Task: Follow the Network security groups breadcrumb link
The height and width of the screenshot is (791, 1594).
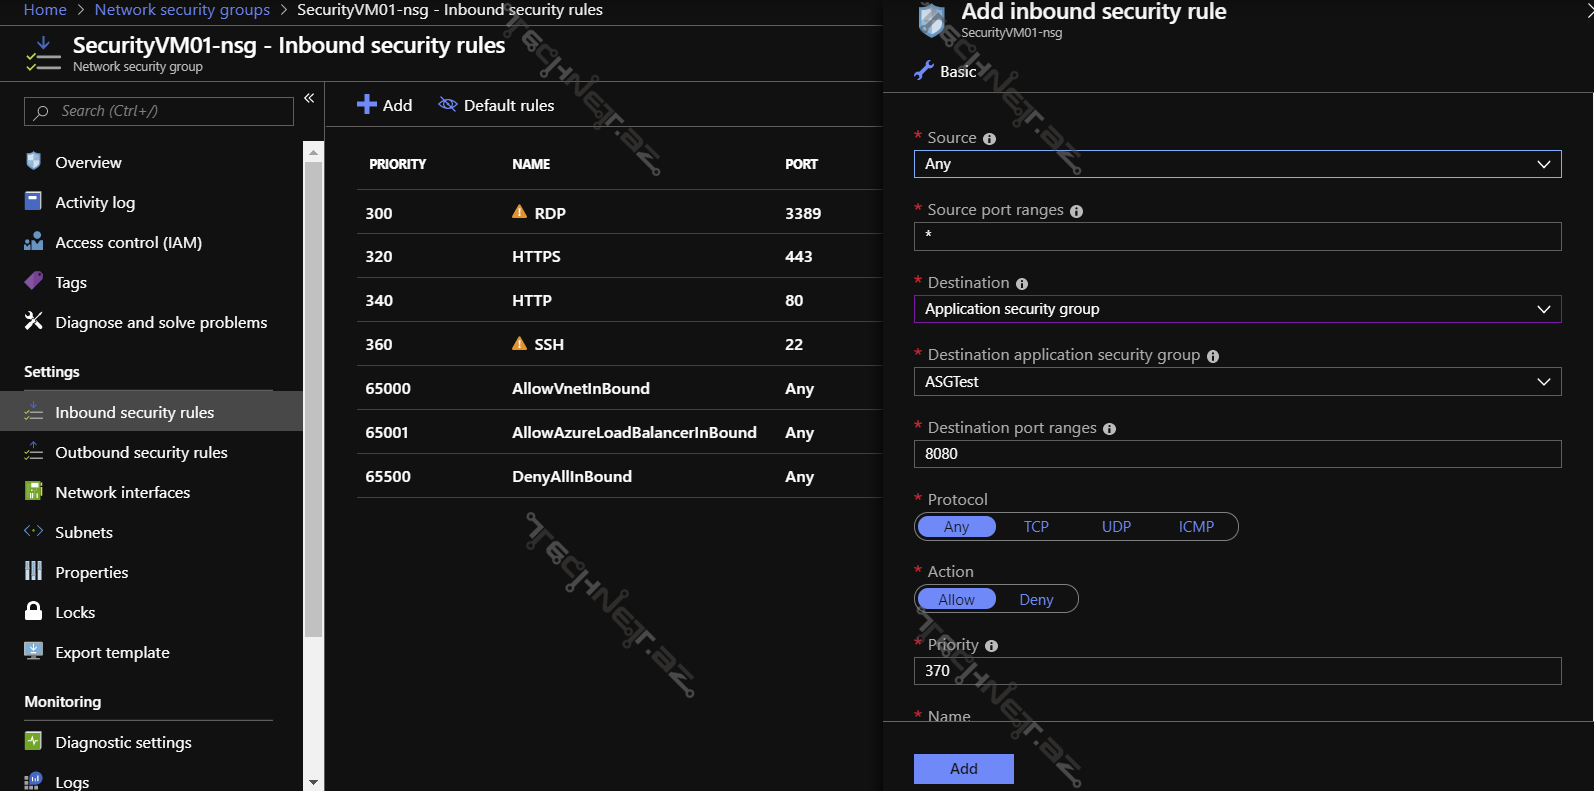Action: tap(182, 10)
